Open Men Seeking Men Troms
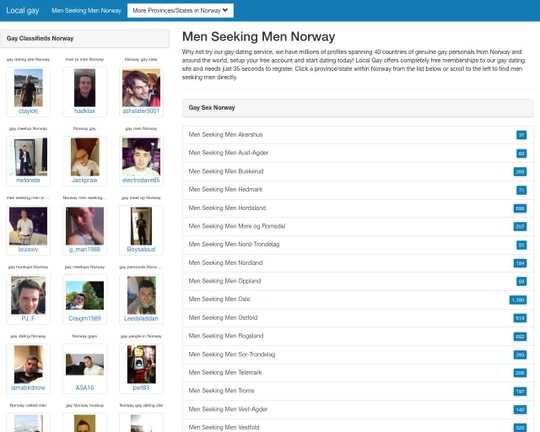The image size is (540, 432). click(x=358, y=391)
